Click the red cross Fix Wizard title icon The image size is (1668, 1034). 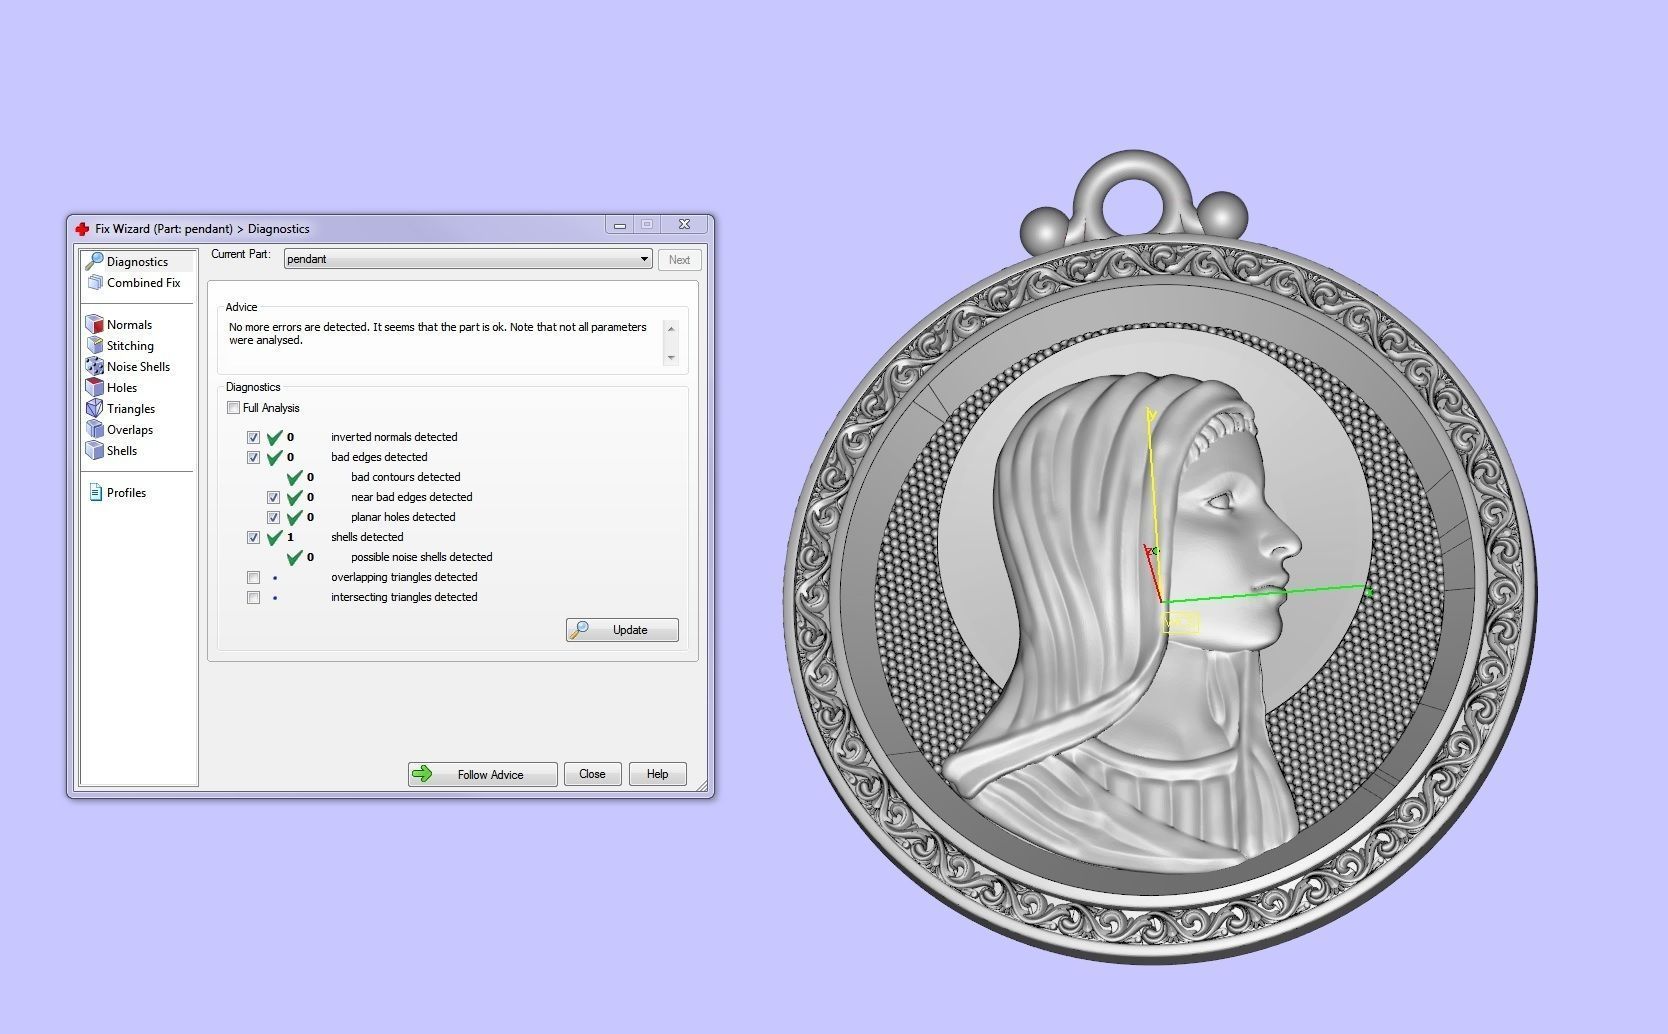[x=82, y=229]
